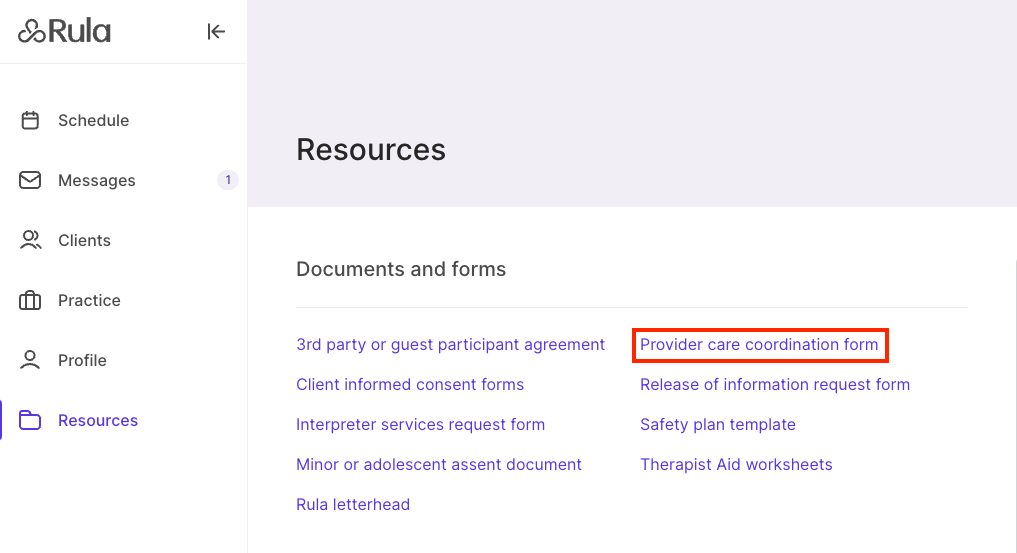The image size is (1017, 553).
Task: Click the Schedule calendar icon
Action: pyautogui.click(x=30, y=120)
